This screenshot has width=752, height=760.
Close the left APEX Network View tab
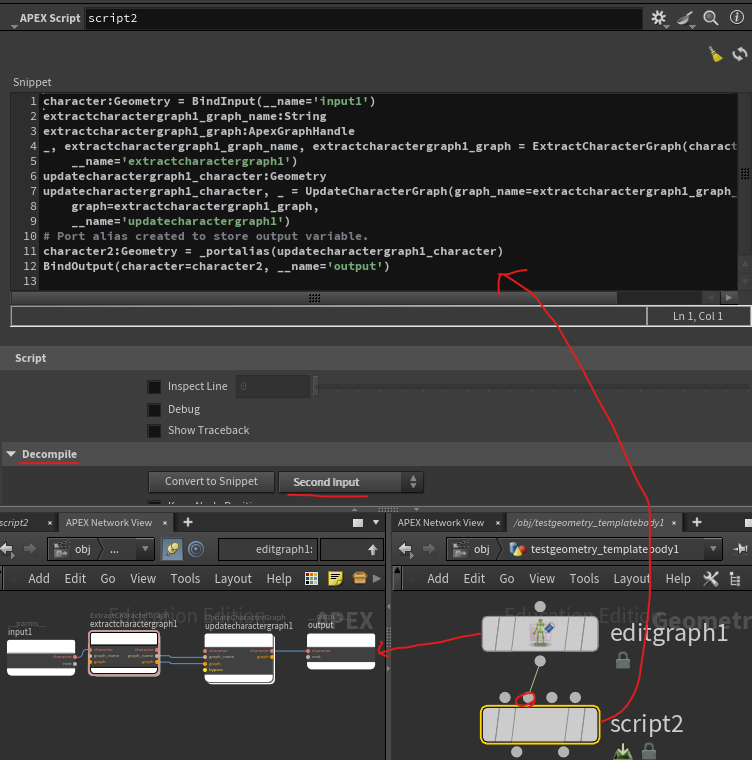[165, 523]
